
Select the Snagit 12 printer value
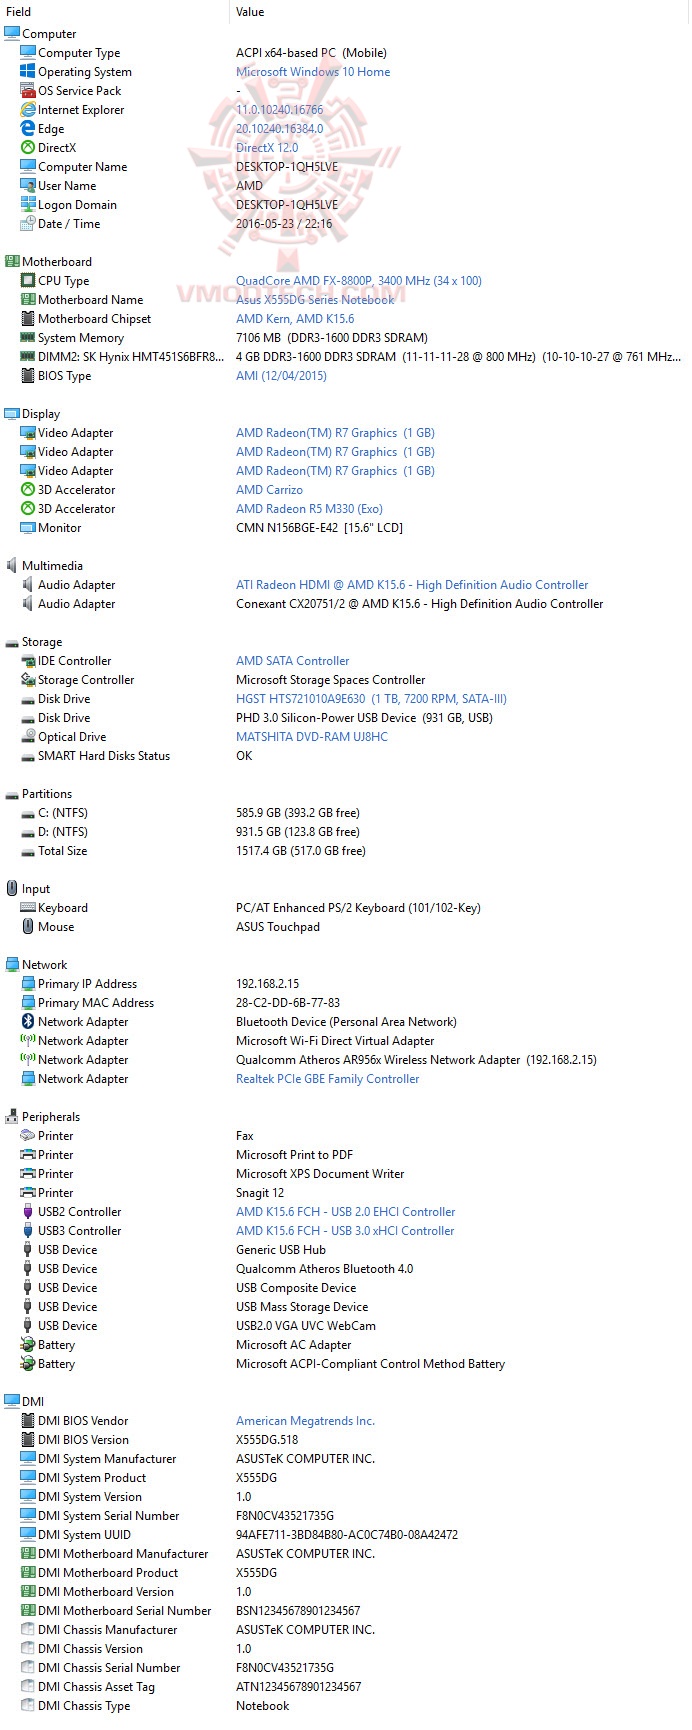(260, 1193)
